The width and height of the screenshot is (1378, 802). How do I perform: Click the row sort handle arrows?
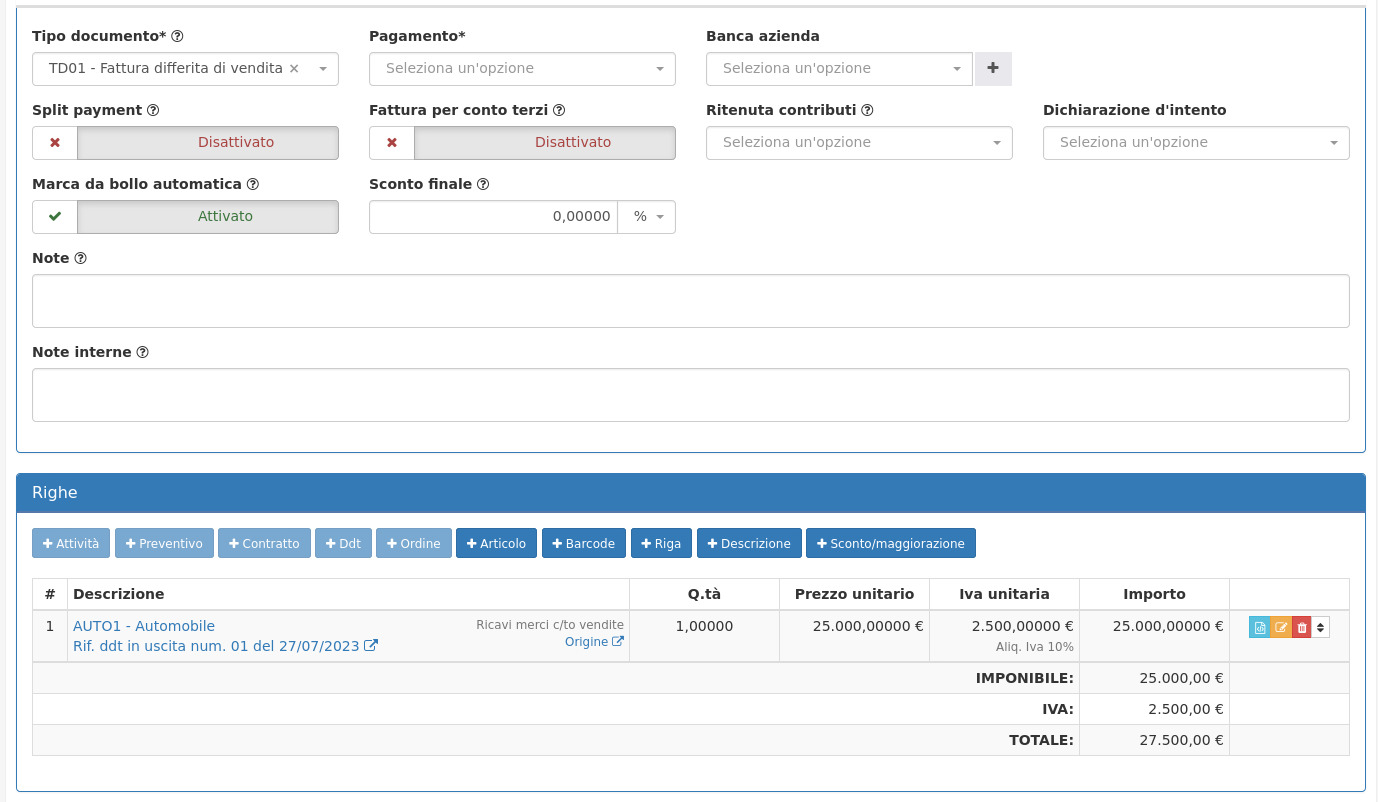[1320, 627]
